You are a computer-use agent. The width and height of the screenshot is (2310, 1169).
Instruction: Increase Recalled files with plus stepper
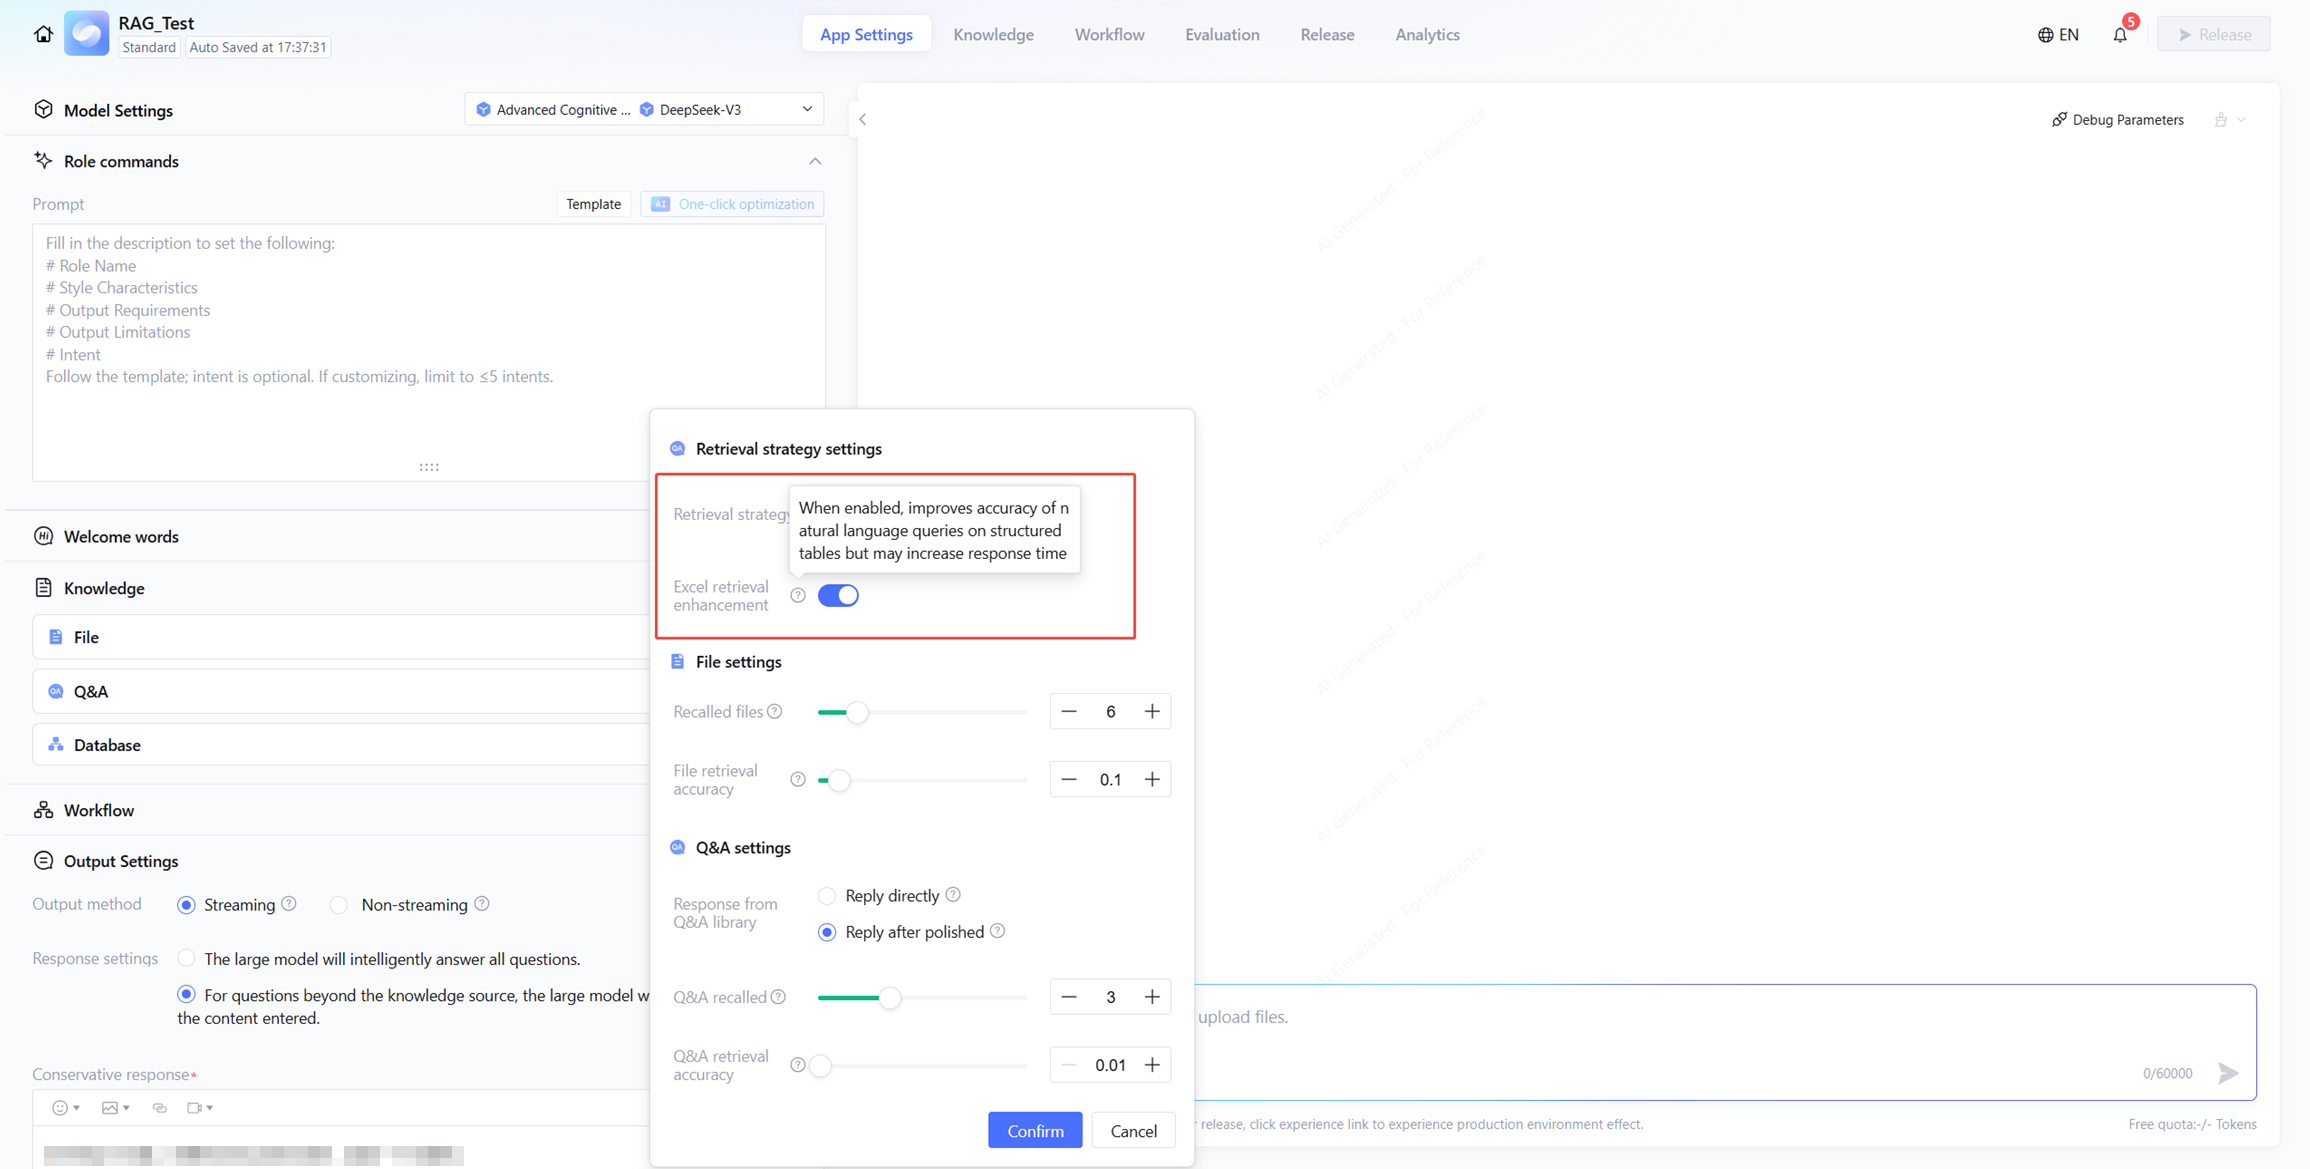click(x=1152, y=711)
